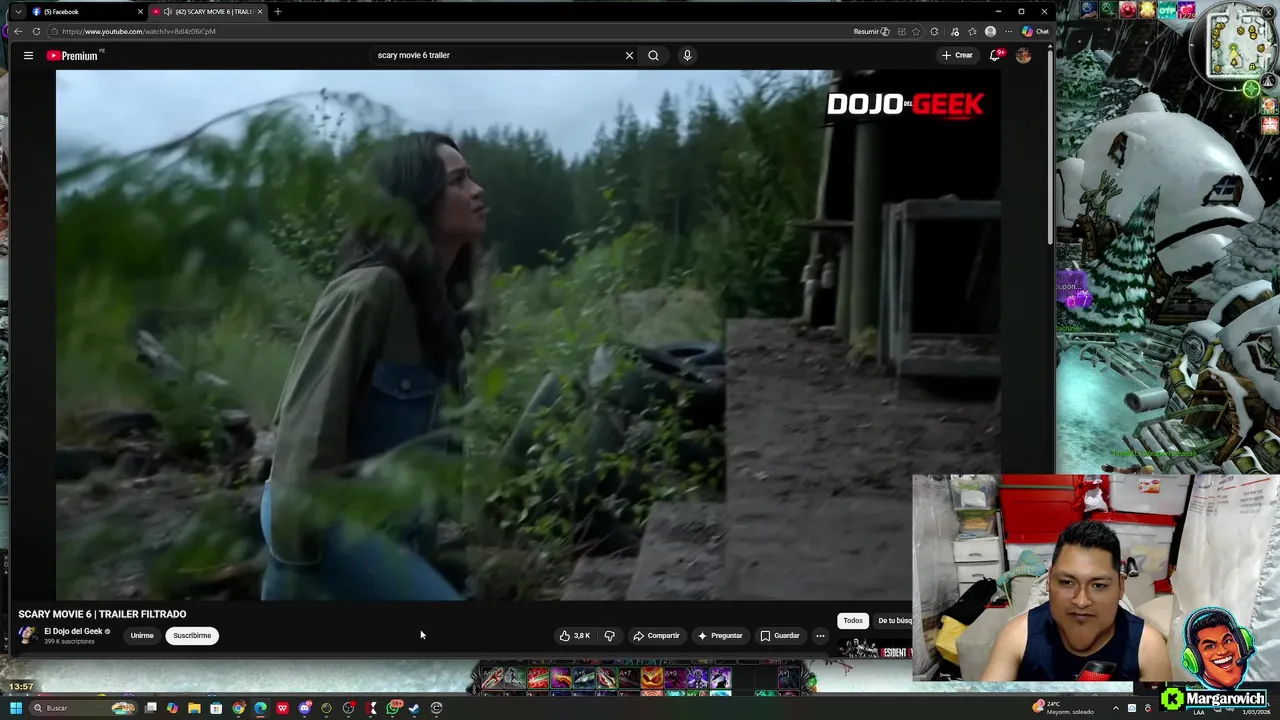1280x720 pixels.
Task: Select the Todos filter chip
Action: (852, 621)
